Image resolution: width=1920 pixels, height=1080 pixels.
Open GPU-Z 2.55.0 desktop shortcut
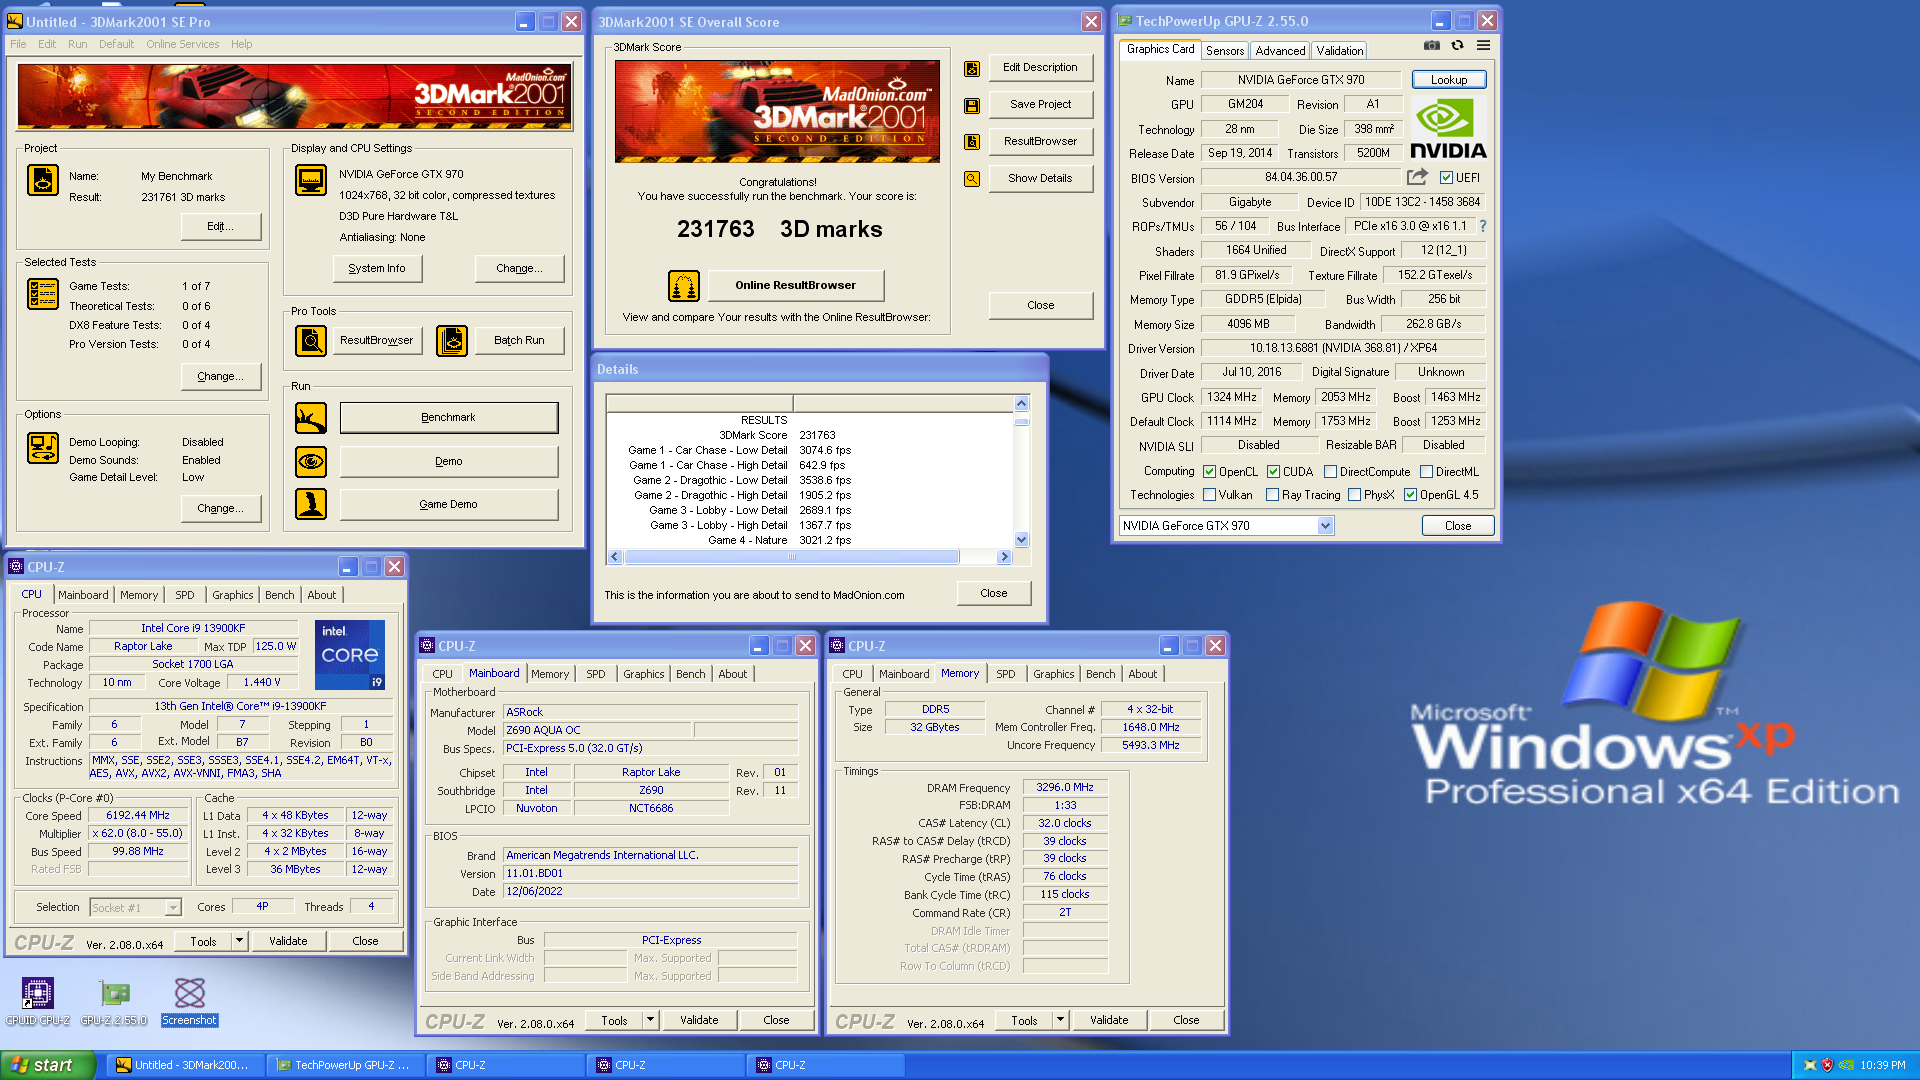(114, 1002)
